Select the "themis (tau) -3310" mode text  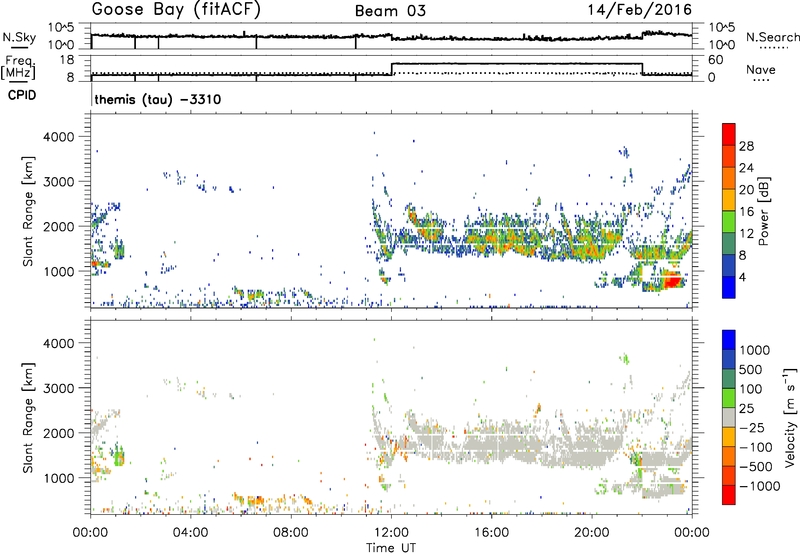click(x=158, y=99)
